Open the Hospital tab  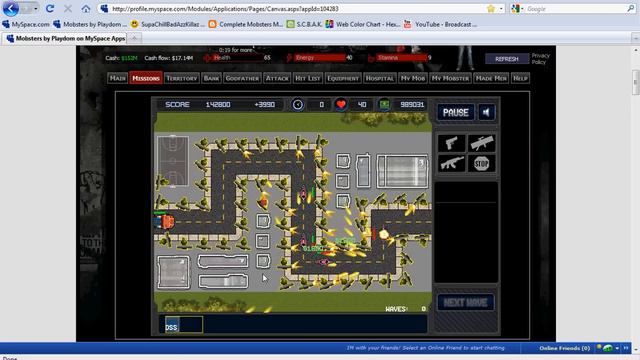[x=380, y=78]
